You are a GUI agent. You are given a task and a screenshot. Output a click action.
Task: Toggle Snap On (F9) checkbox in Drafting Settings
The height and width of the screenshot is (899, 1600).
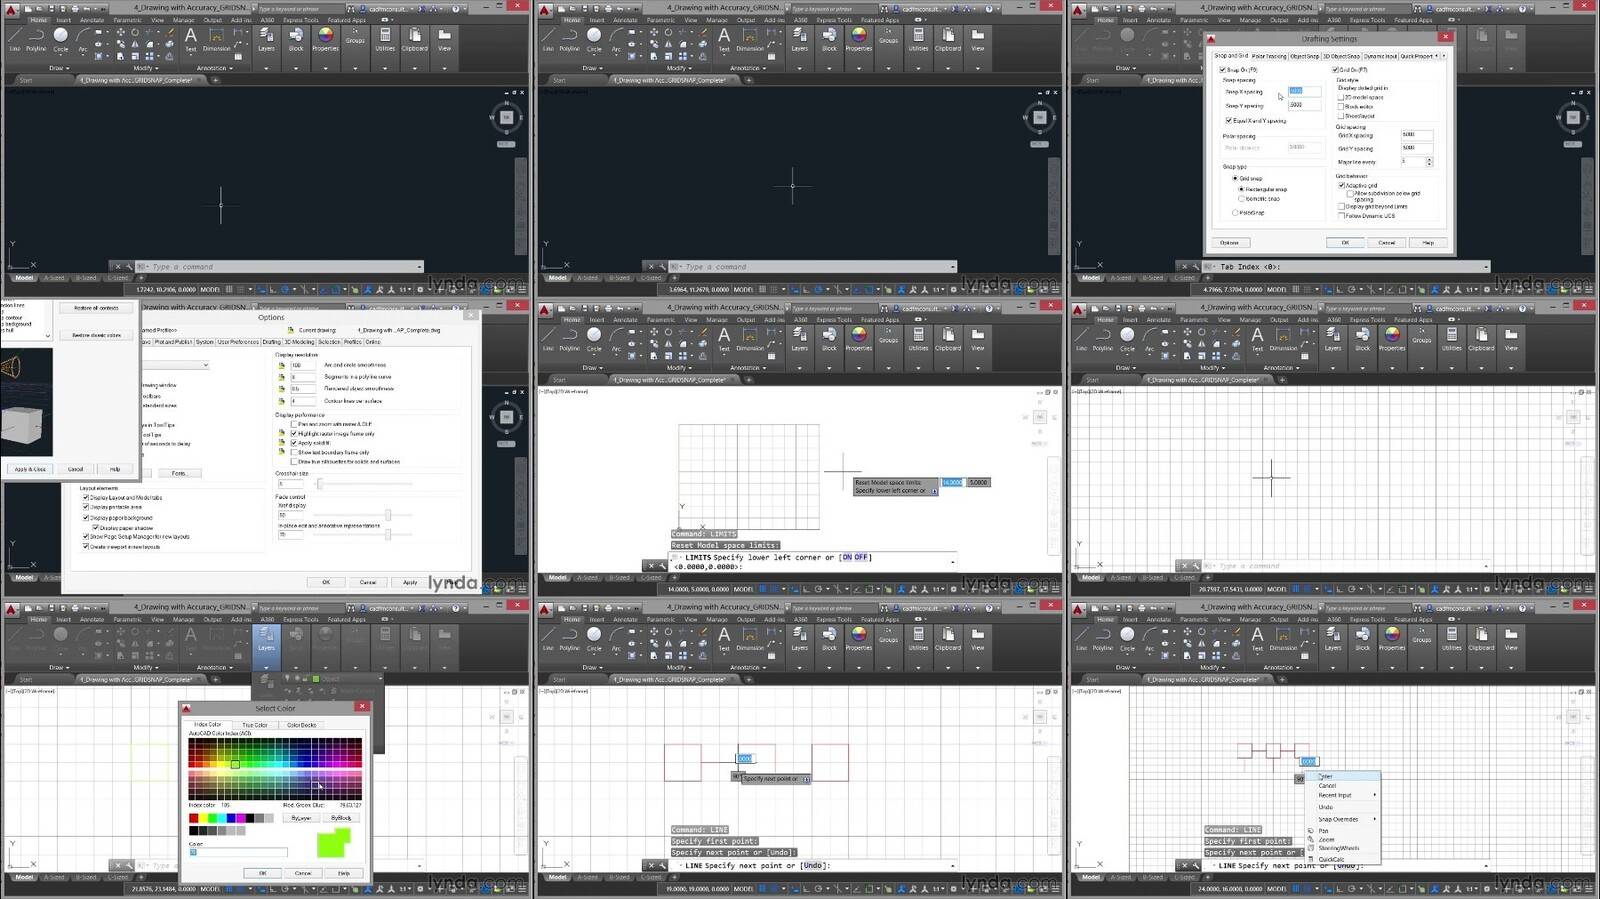coord(1222,70)
